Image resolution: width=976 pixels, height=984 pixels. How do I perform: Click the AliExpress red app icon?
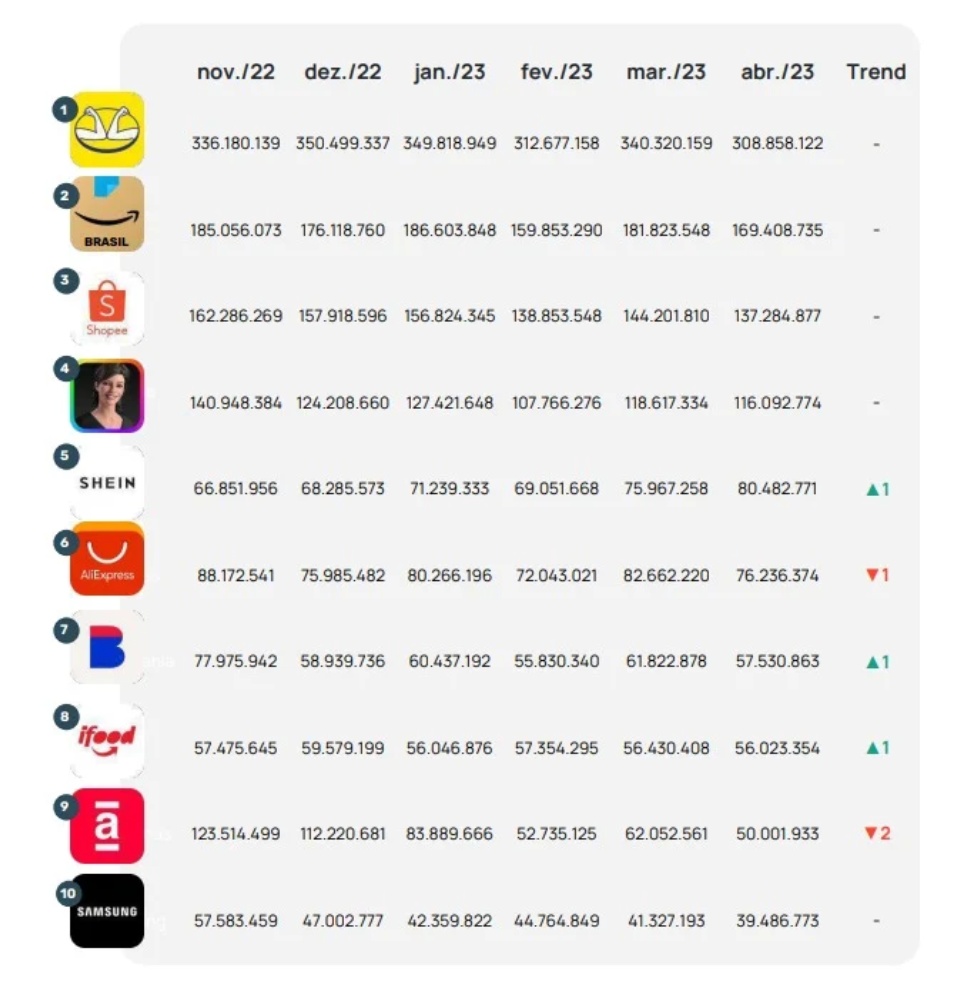(107, 559)
